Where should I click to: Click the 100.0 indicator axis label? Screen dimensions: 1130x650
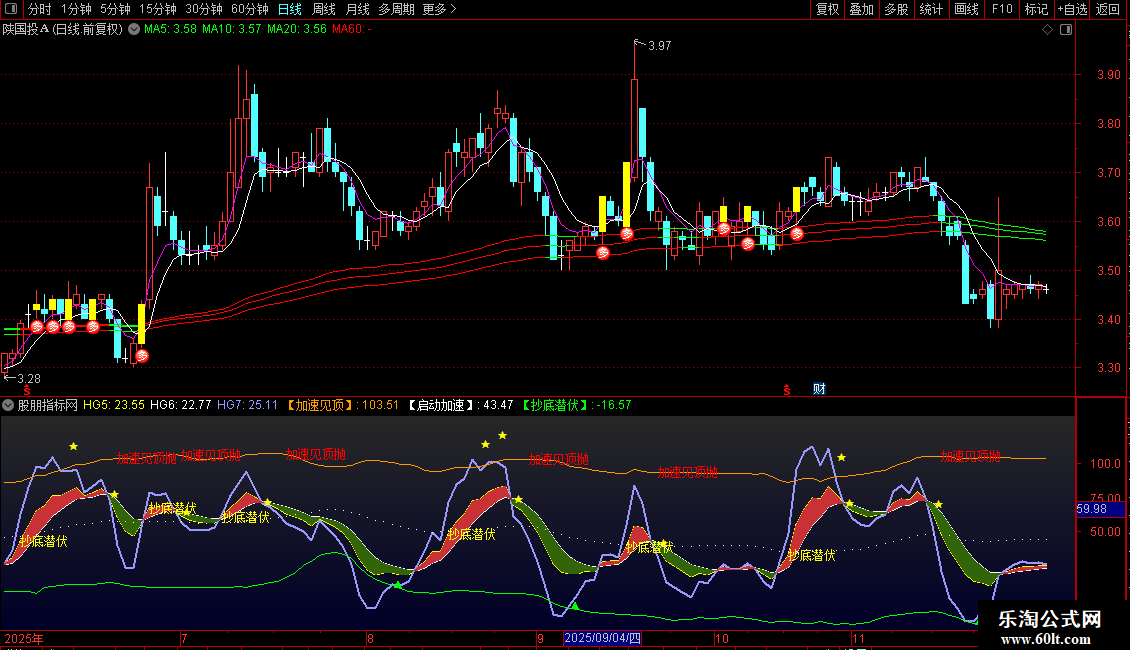tap(1105, 463)
